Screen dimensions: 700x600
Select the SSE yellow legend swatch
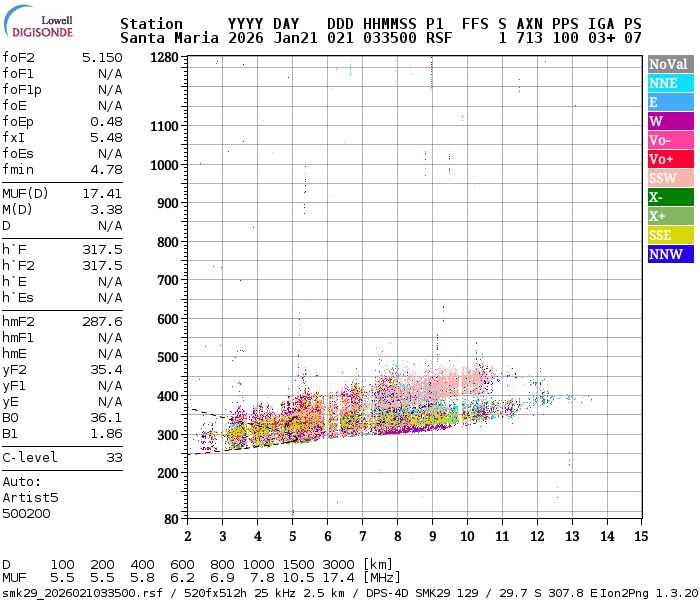click(671, 235)
